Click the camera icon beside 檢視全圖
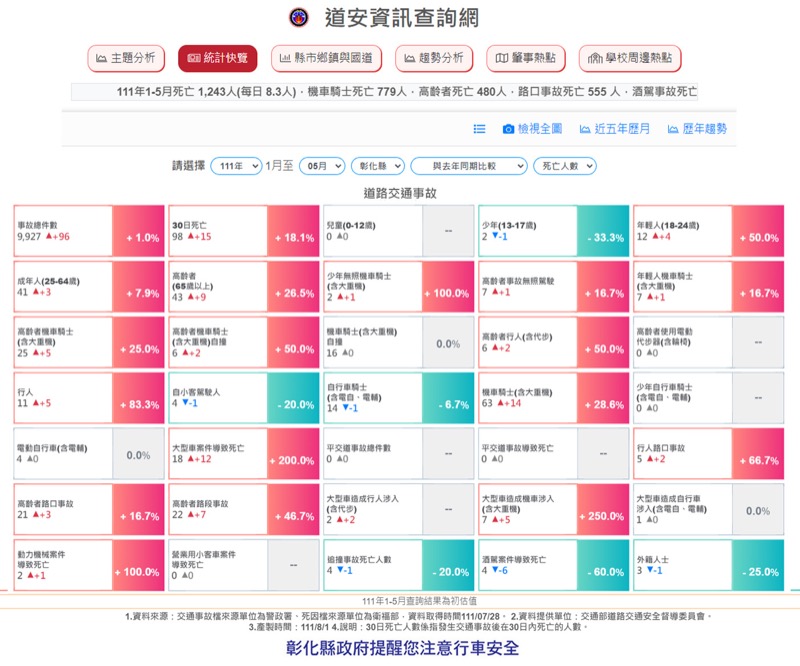The image size is (800, 666). [508, 129]
